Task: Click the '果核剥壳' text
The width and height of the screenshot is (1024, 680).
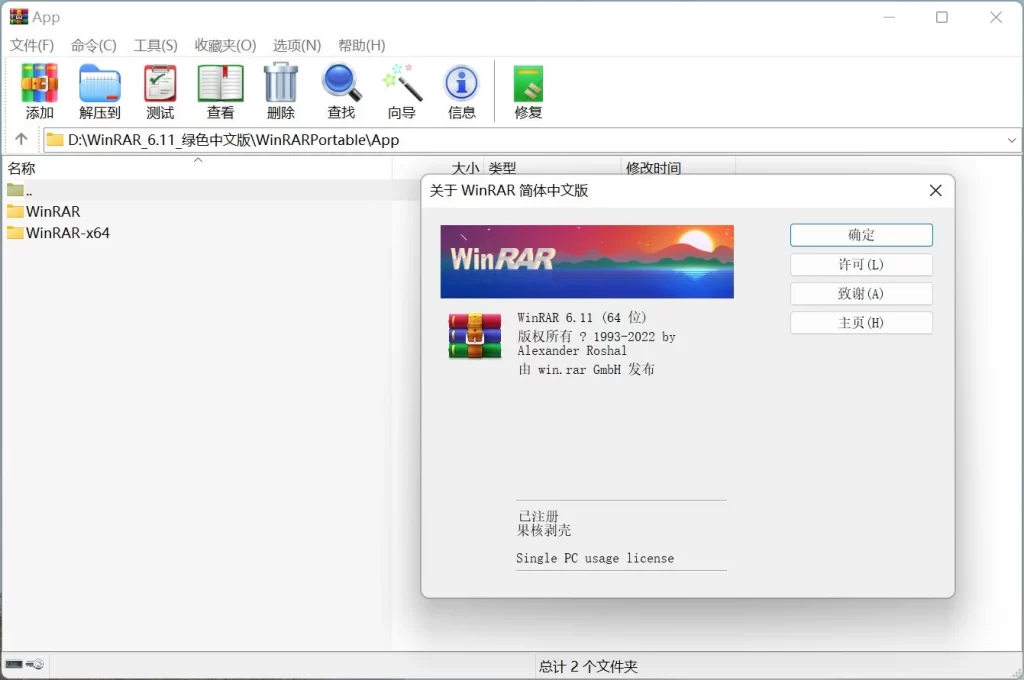Action: tap(544, 530)
